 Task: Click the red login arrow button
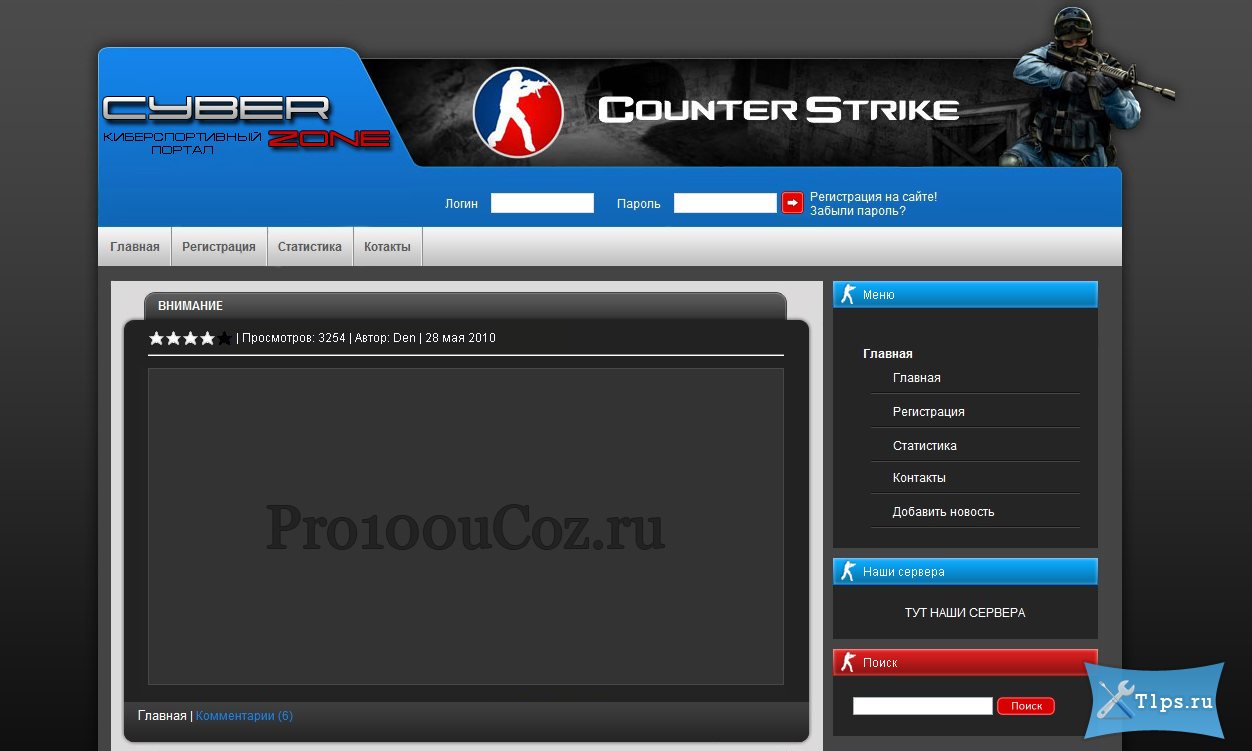(x=792, y=203)
